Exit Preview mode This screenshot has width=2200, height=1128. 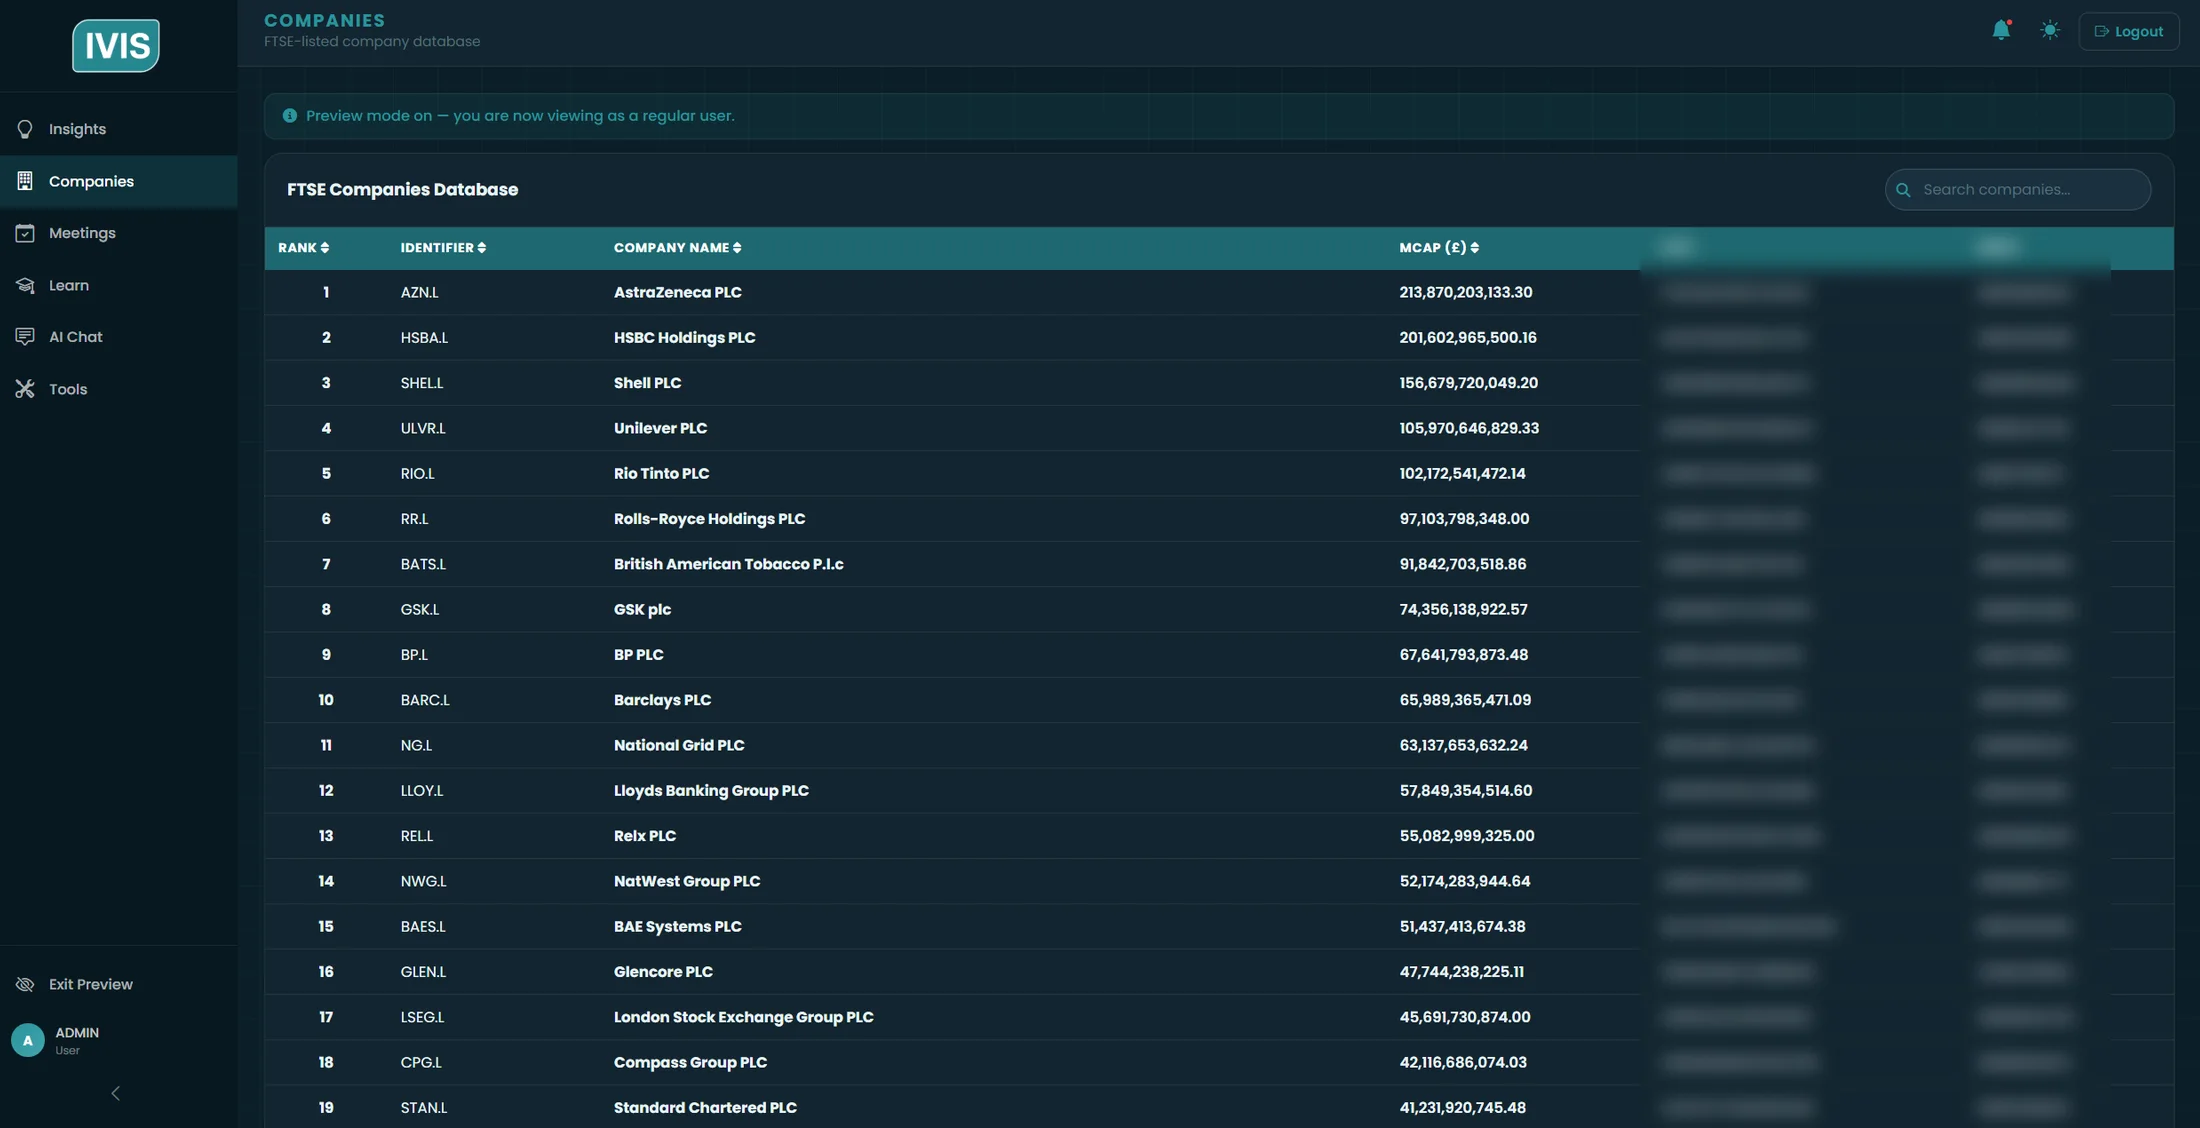point(118,984)
